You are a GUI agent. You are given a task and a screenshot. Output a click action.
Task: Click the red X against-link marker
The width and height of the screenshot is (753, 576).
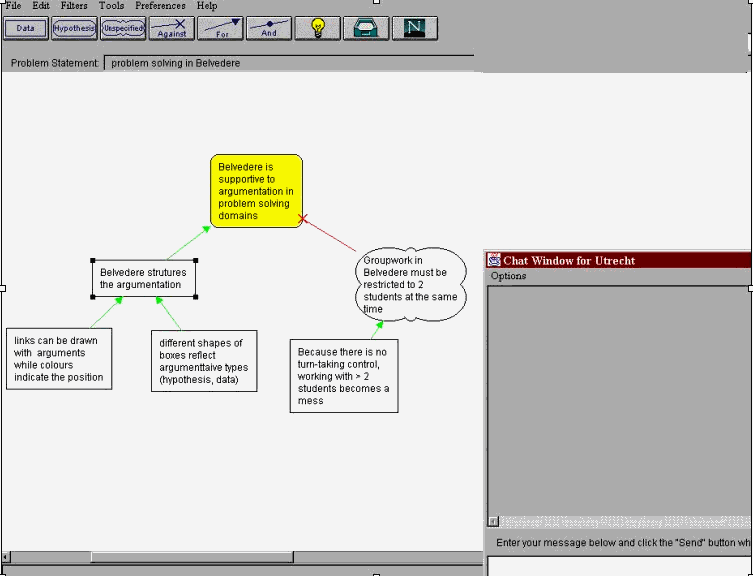tap(303, 219)
